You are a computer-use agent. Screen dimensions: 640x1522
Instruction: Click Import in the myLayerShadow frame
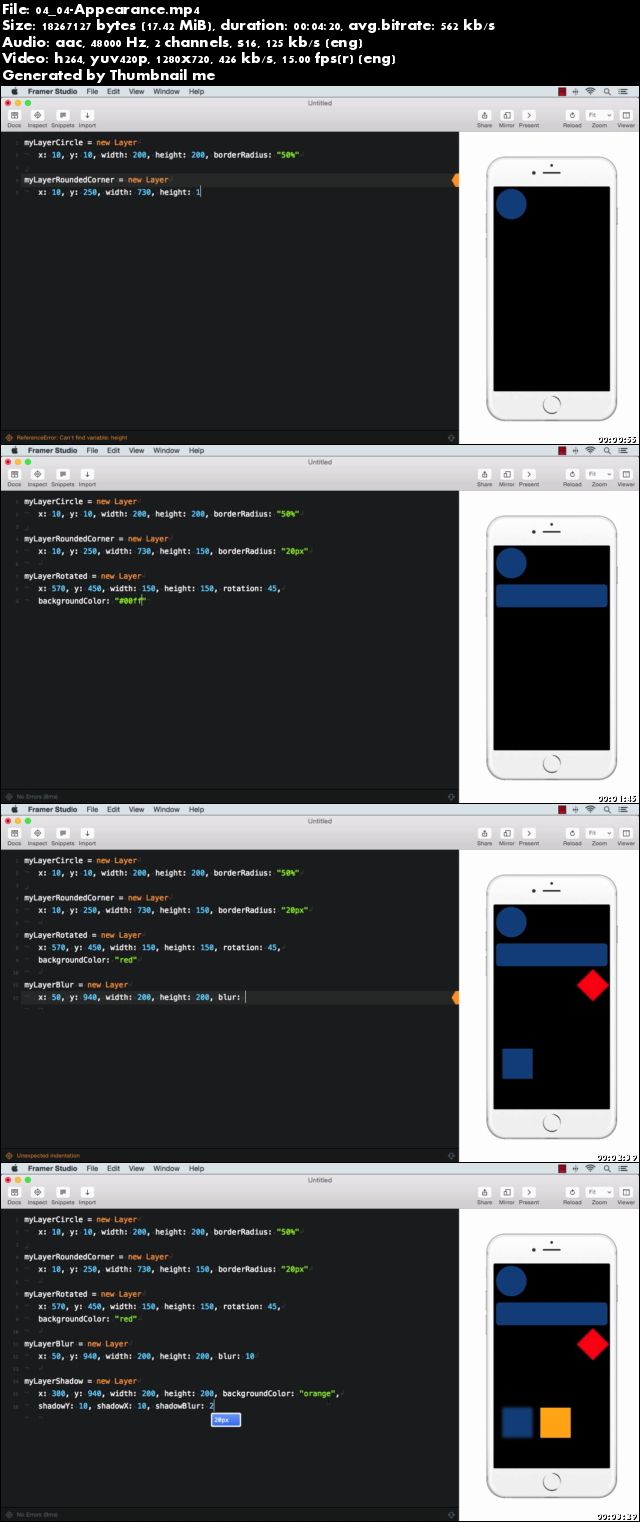87,1195
